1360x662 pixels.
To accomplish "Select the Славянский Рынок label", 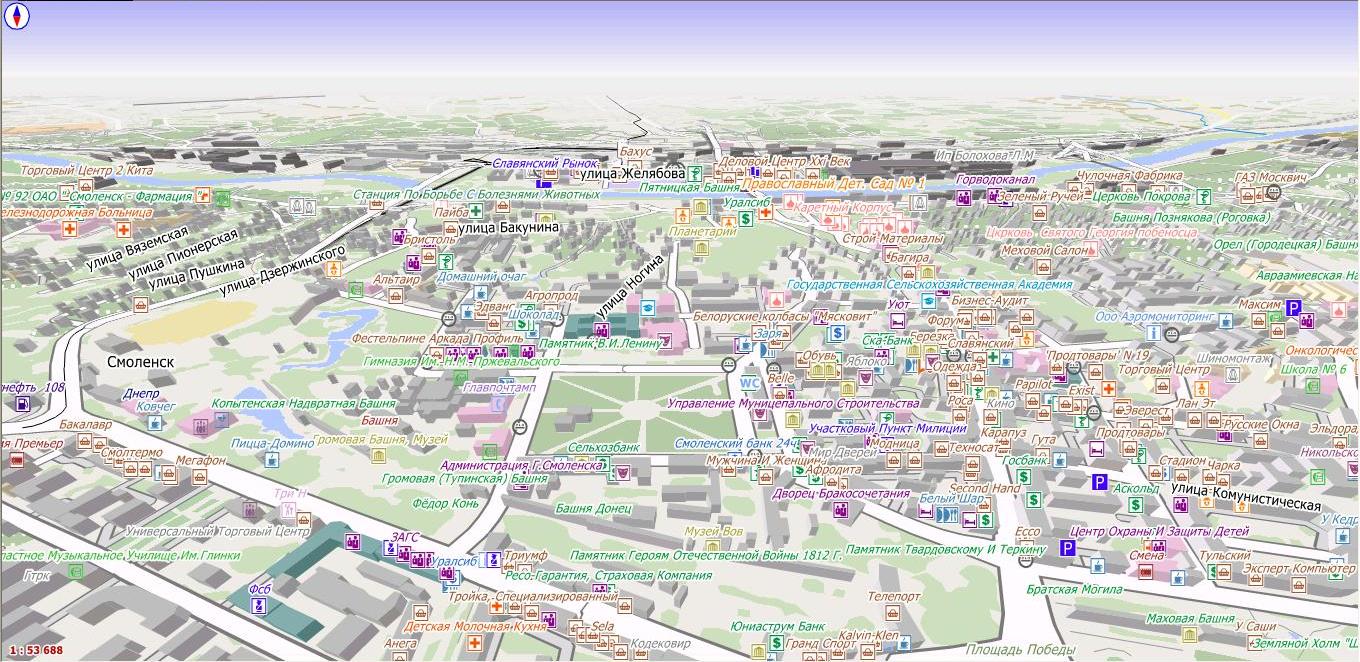I will point(545,162).
